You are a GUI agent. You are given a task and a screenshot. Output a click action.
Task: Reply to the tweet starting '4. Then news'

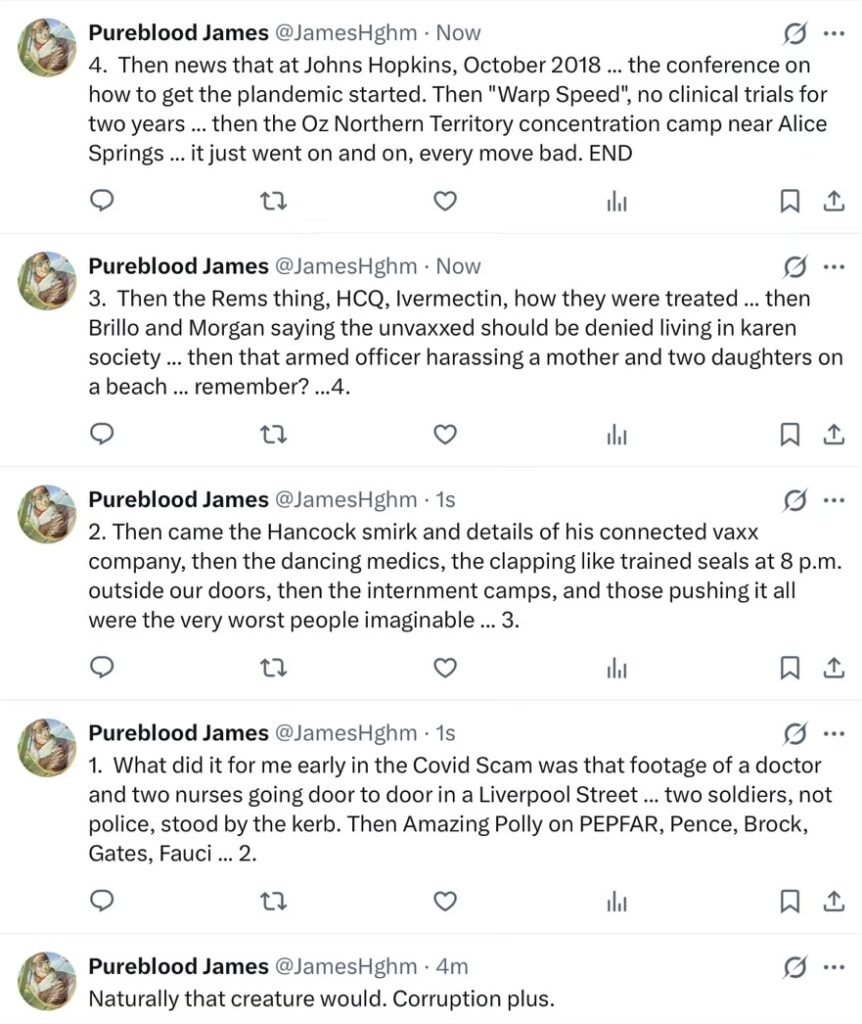102,201
